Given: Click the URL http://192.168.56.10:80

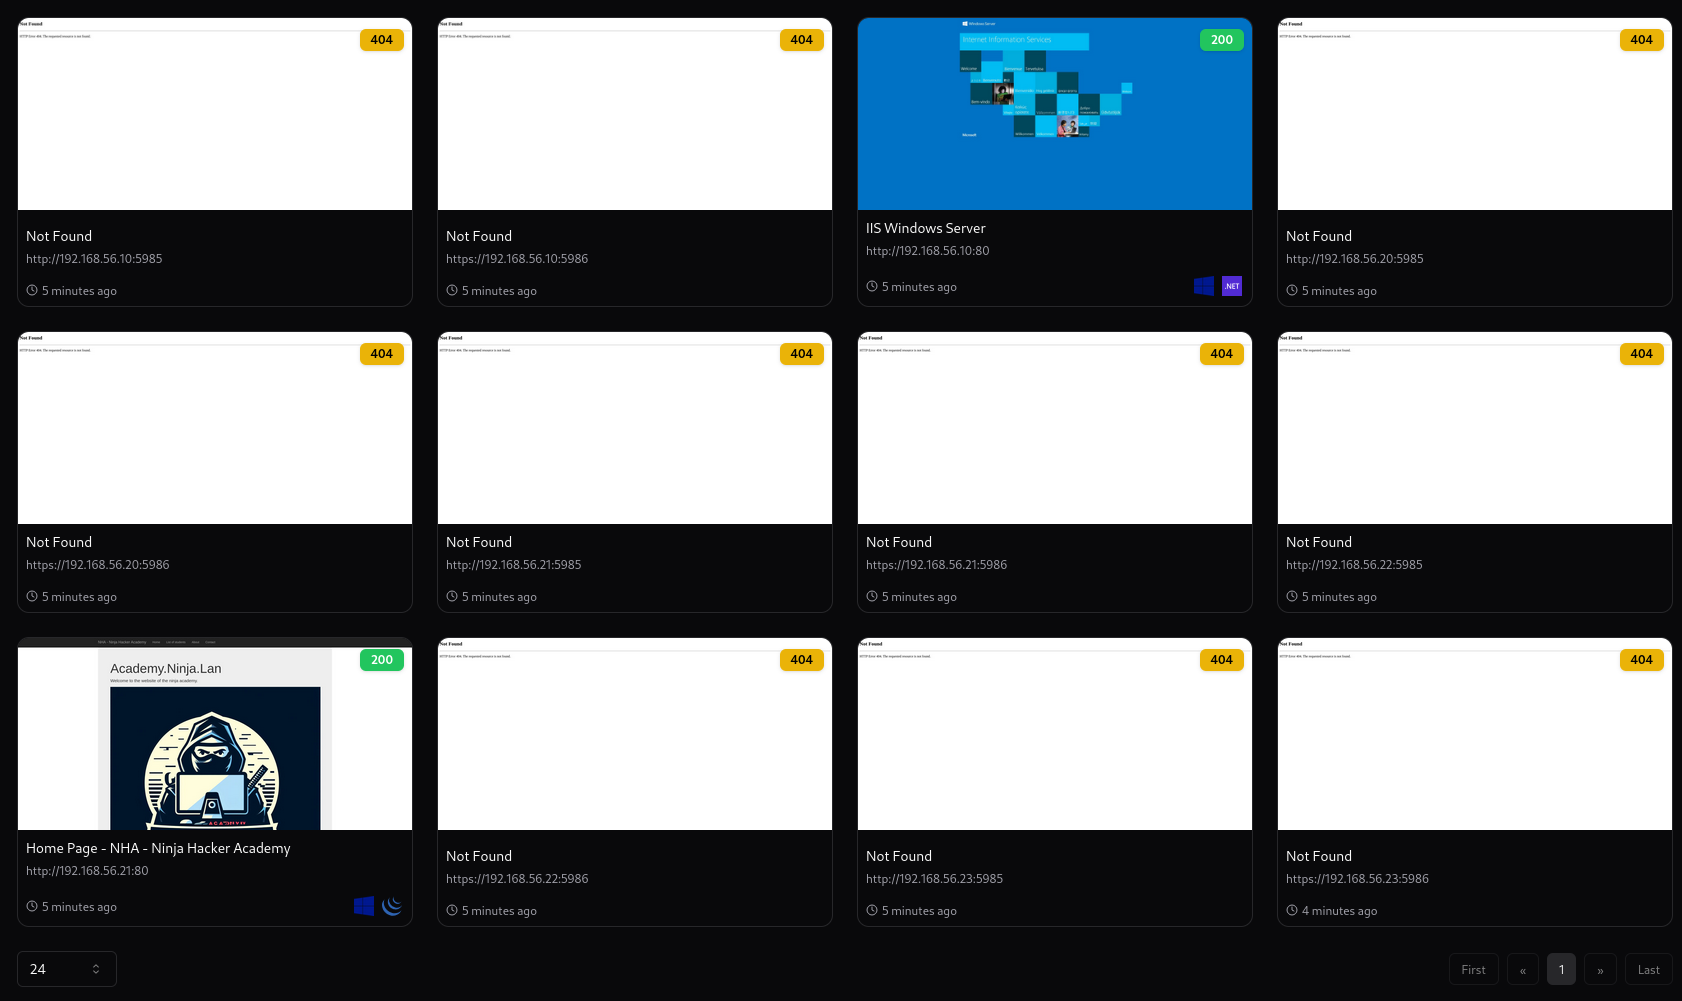Looking at the screenshot, I should coord(927,251).
